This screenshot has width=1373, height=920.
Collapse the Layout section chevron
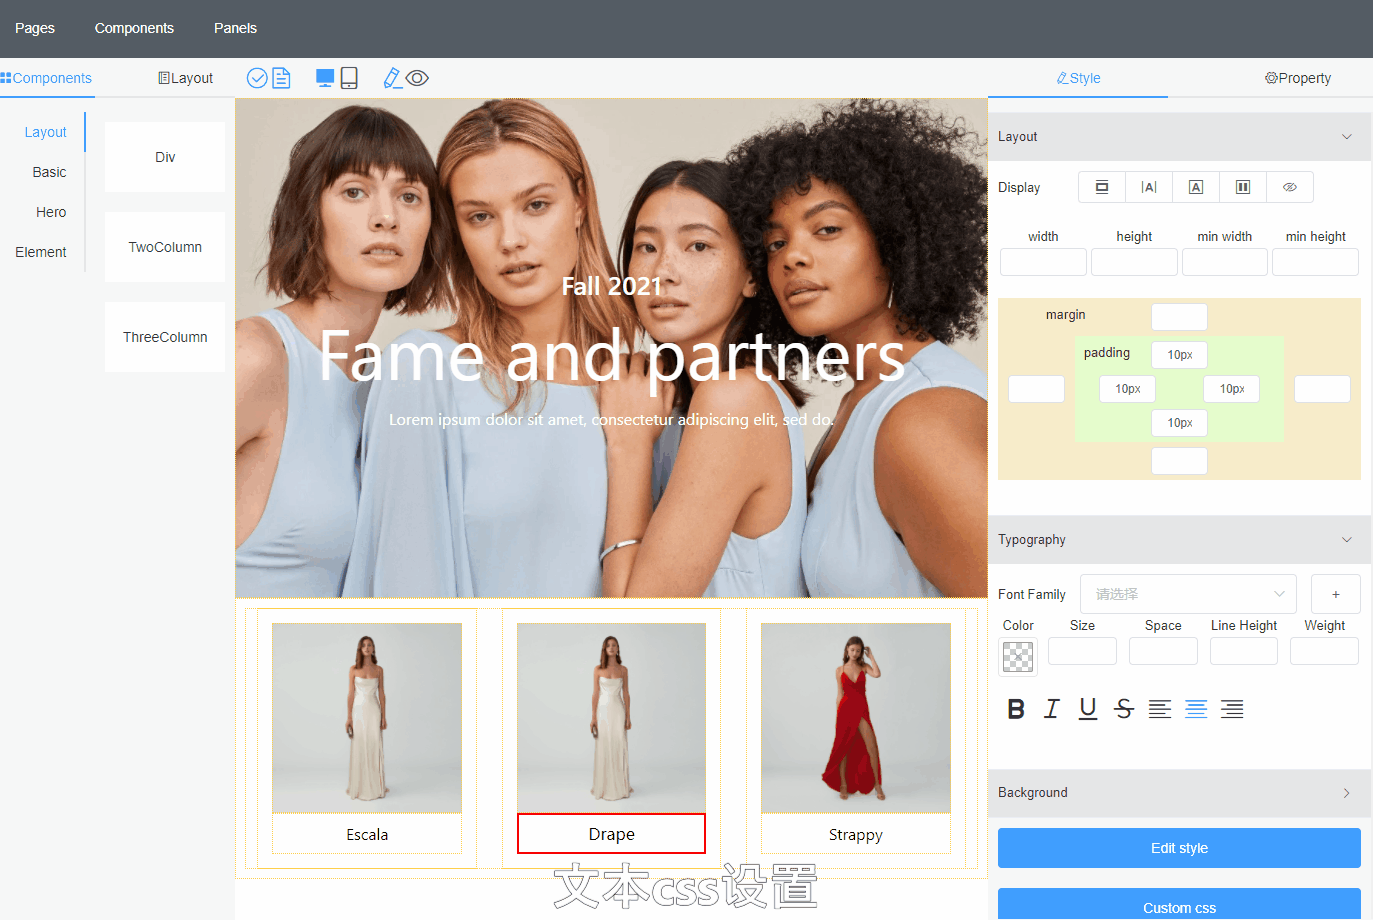(1347, 137)
